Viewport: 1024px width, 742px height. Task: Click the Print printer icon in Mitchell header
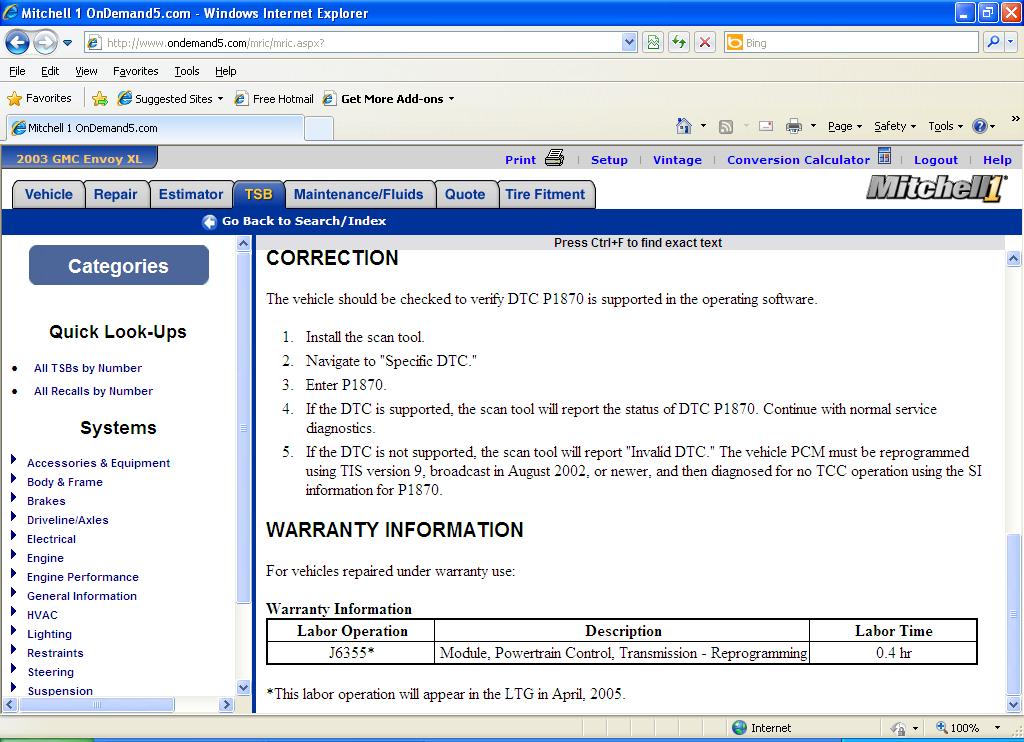click(x=554, y=158)
